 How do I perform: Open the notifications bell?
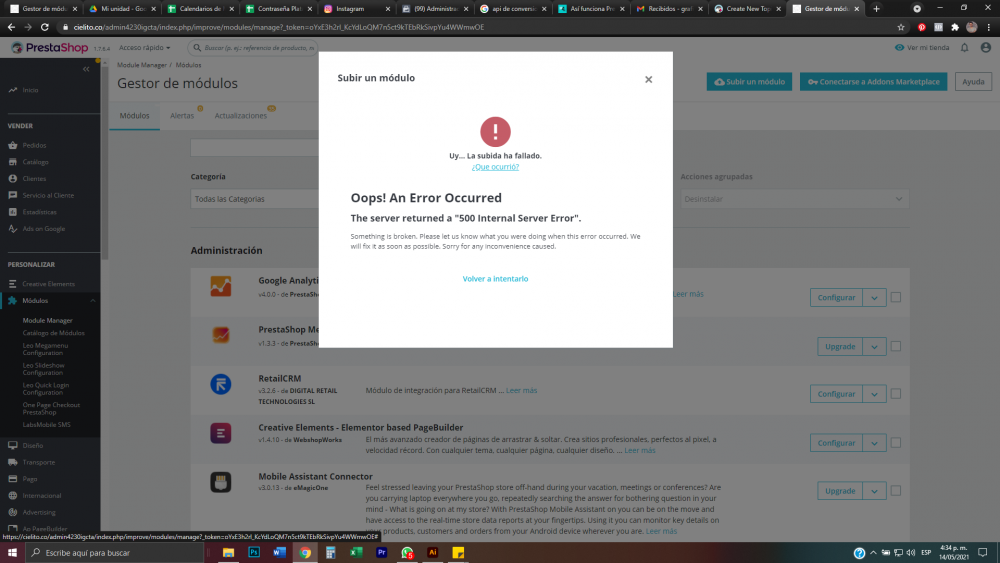pyautogui.click(x=964, y=48)
